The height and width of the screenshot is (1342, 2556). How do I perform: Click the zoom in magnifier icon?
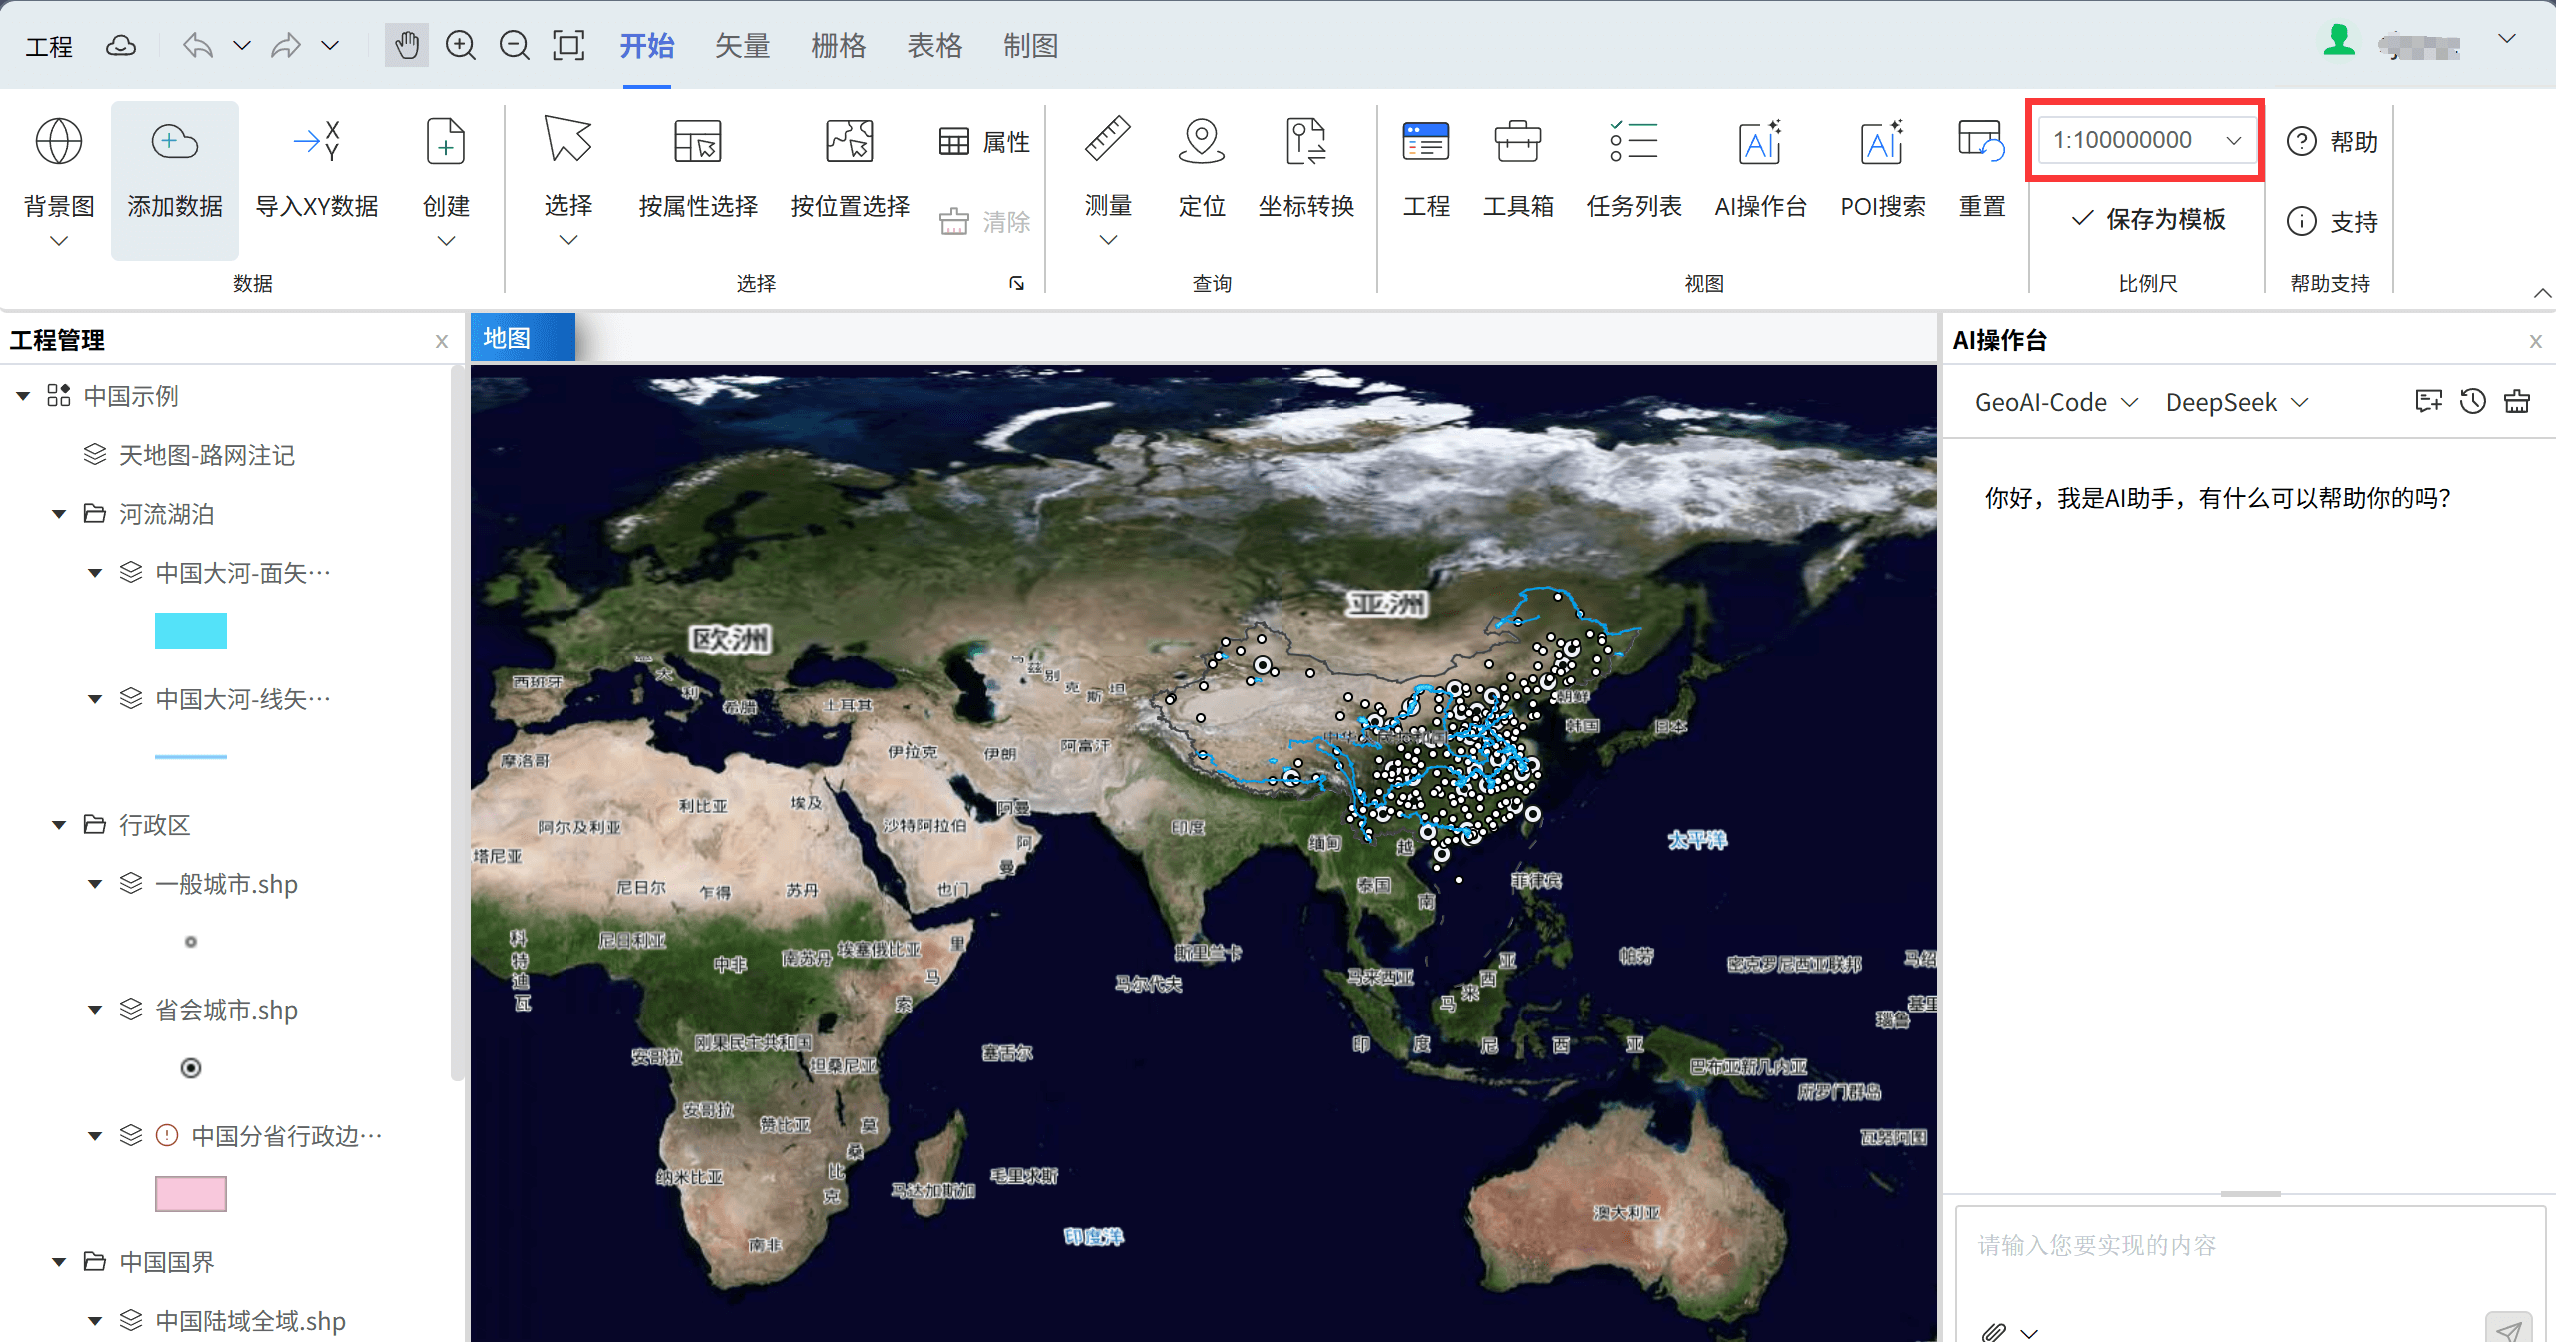tap(461, 46)
